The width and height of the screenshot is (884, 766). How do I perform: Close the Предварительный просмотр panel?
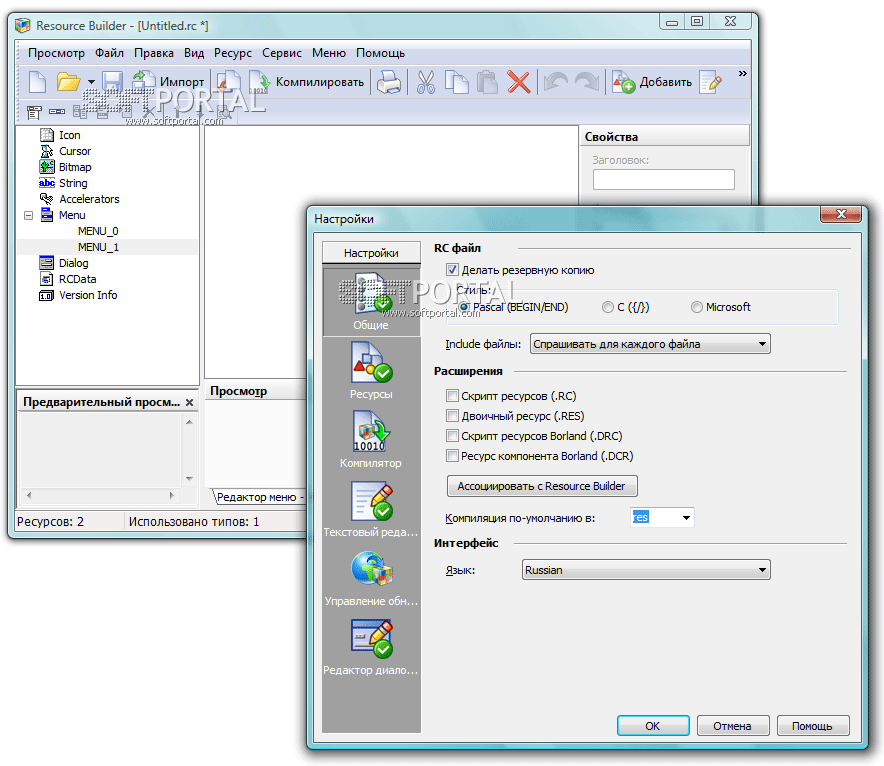(x=189, y=402)
